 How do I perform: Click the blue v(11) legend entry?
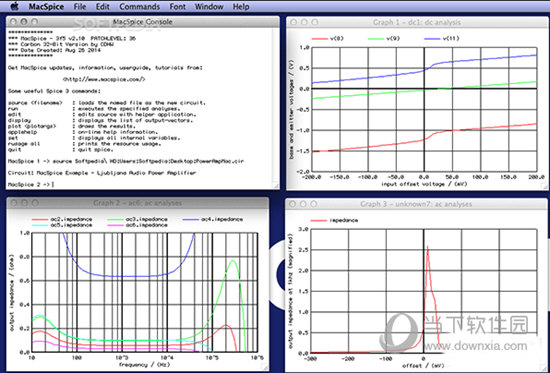click(442, 38)
